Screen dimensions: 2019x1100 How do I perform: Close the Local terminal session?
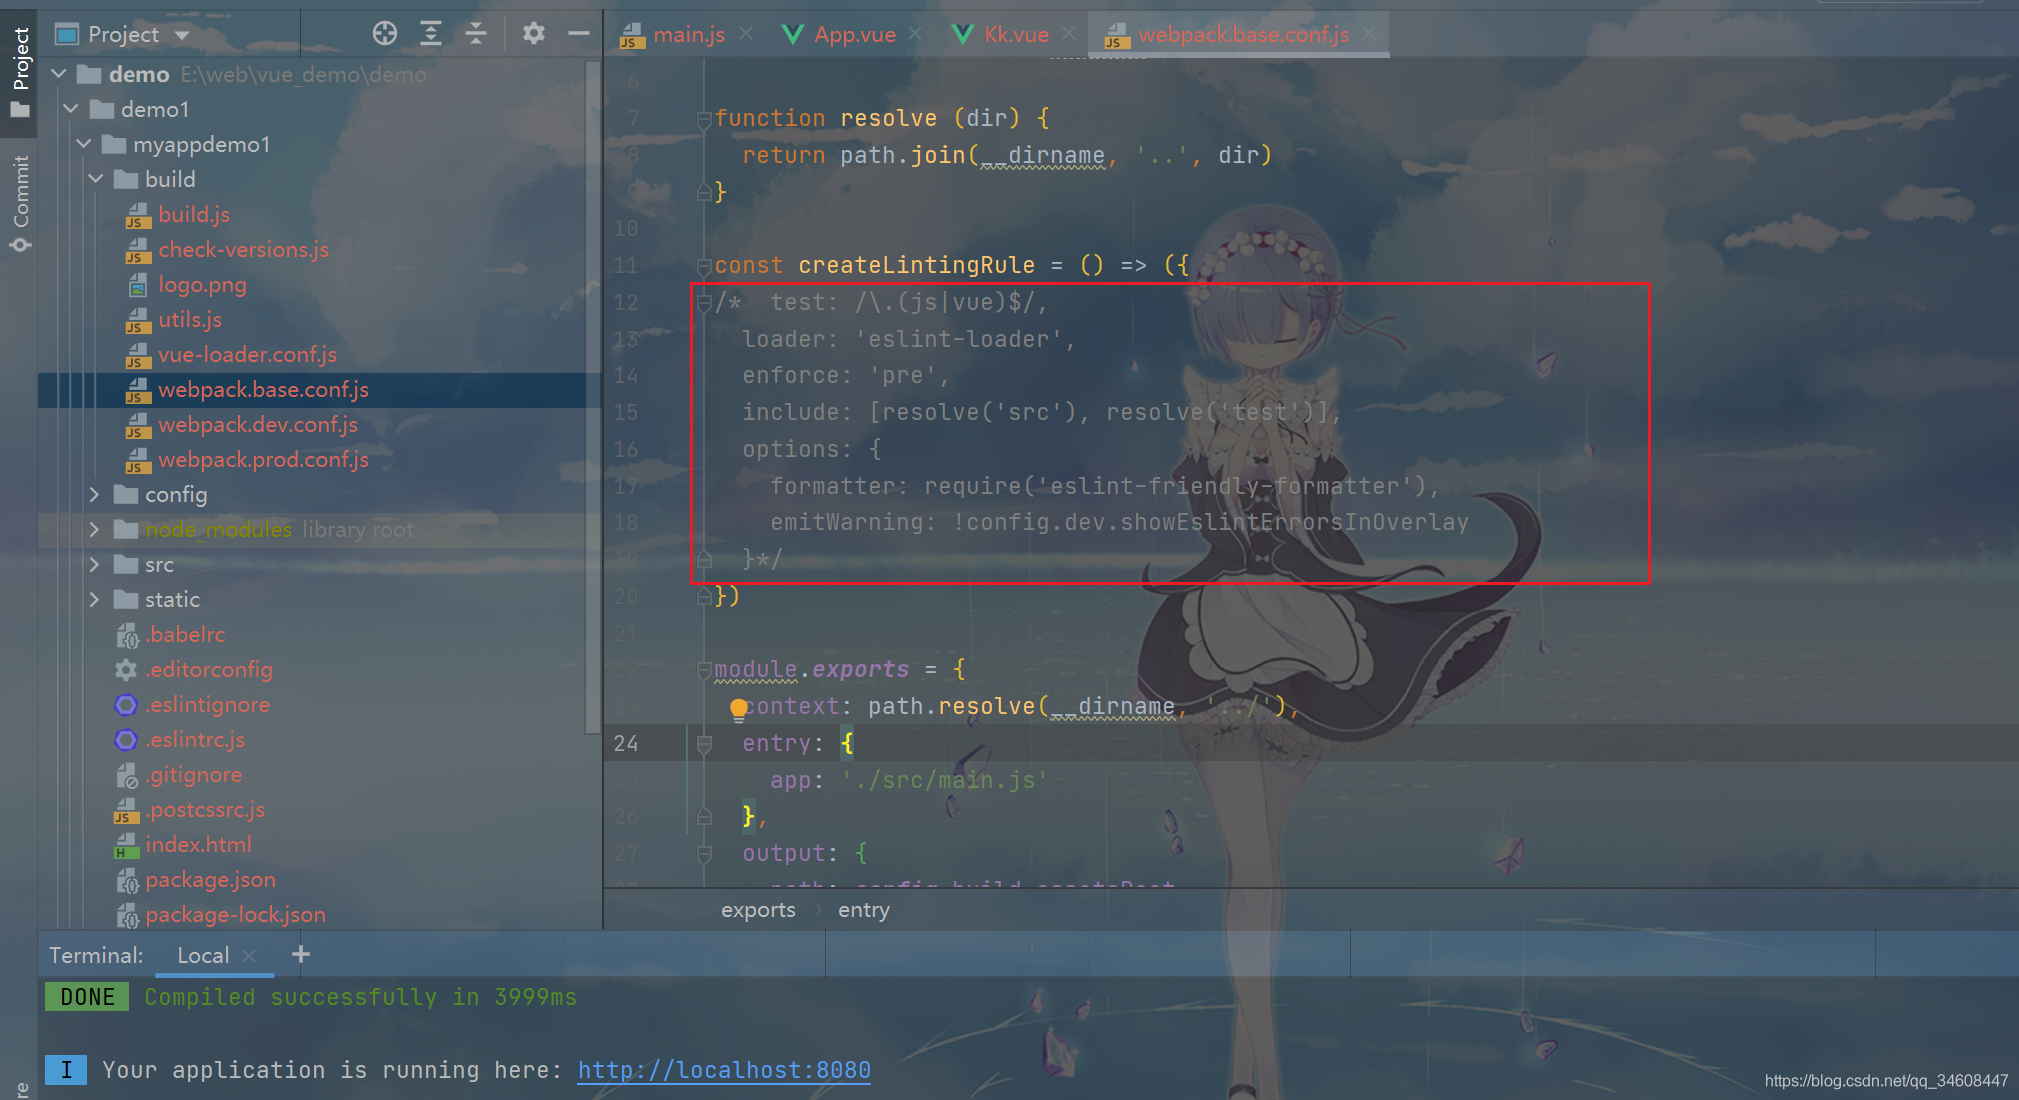[x=249, y=956]
